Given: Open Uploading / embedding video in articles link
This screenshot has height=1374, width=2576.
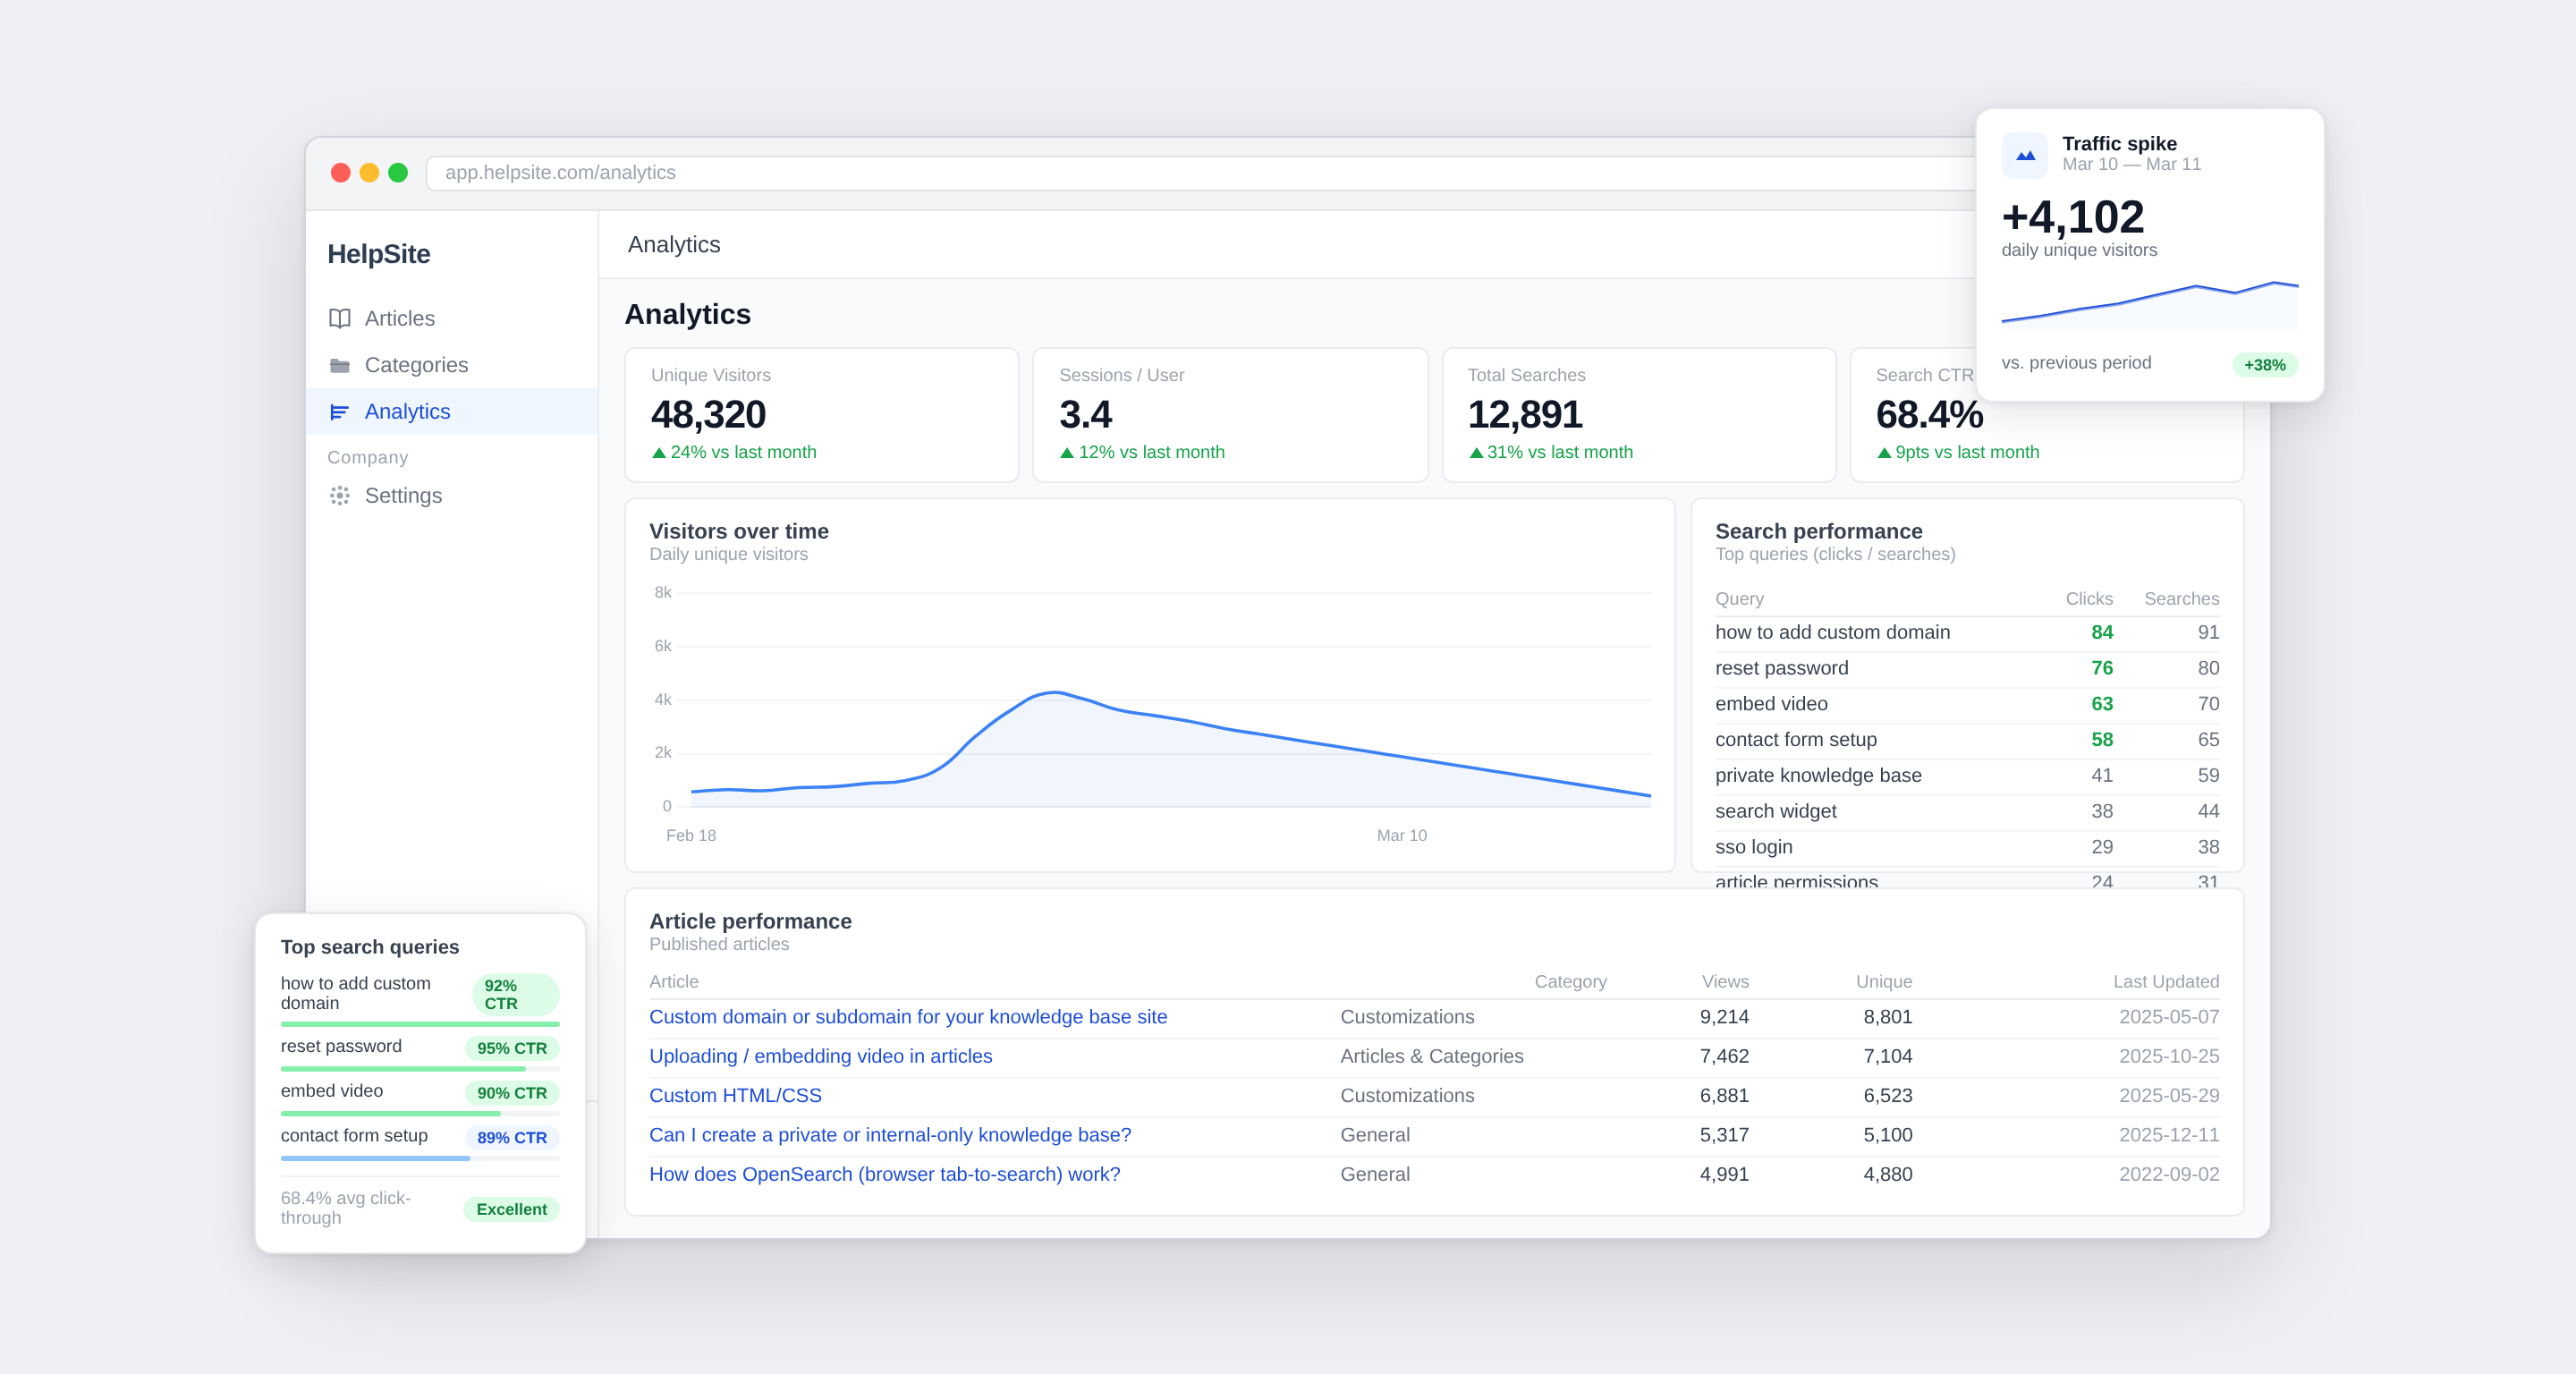Looking at the screenshot, I should pos(820,1056).
